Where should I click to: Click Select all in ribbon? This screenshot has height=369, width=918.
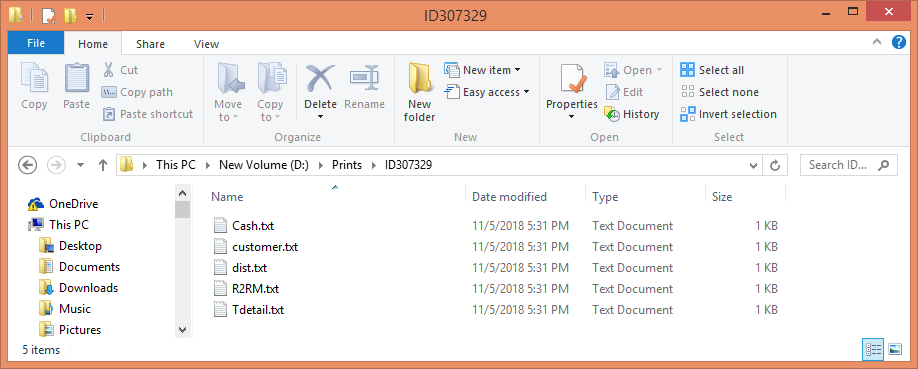point(712,70)
